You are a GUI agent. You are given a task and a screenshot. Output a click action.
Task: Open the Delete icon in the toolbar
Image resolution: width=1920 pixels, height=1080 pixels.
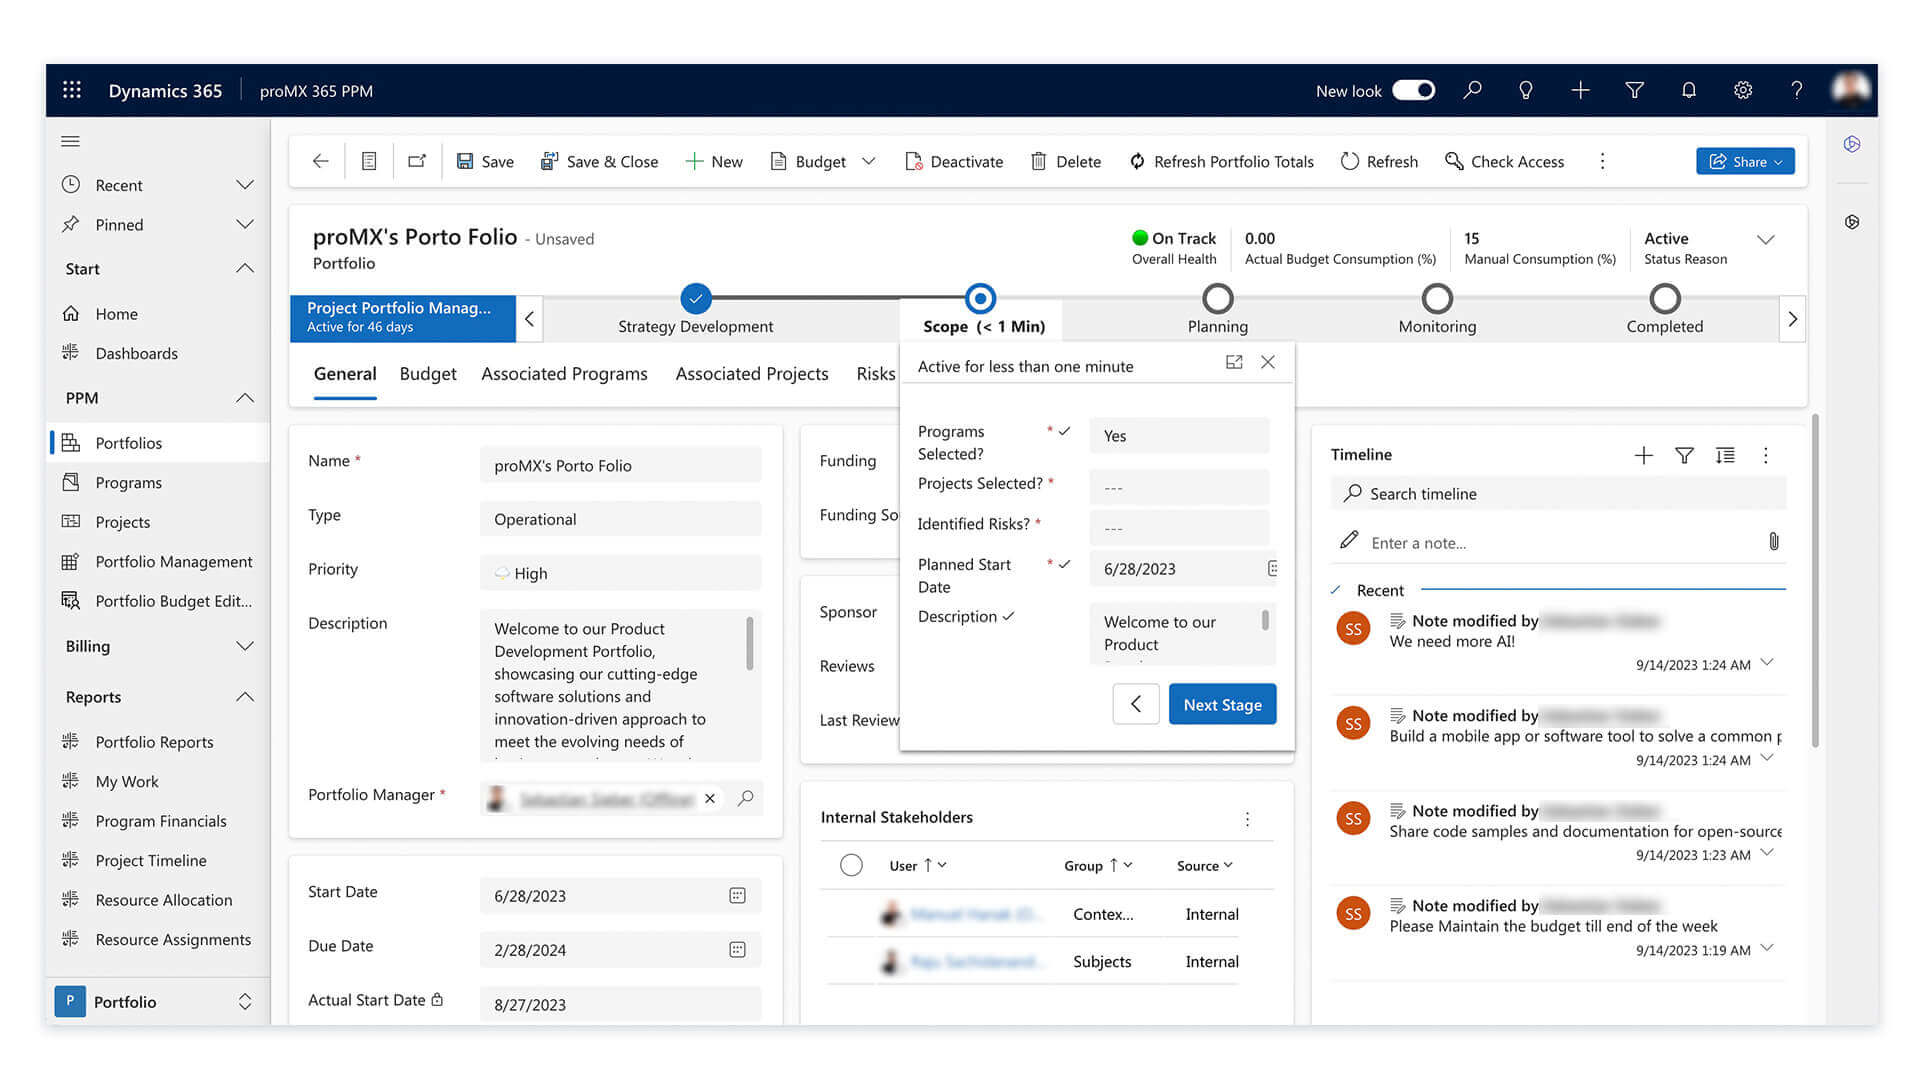(1039, 161)
